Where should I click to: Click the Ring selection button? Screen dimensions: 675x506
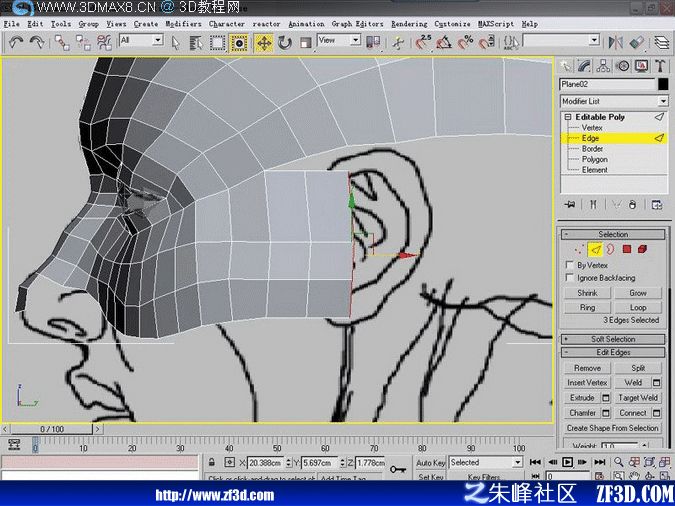(x=587, y=307)
